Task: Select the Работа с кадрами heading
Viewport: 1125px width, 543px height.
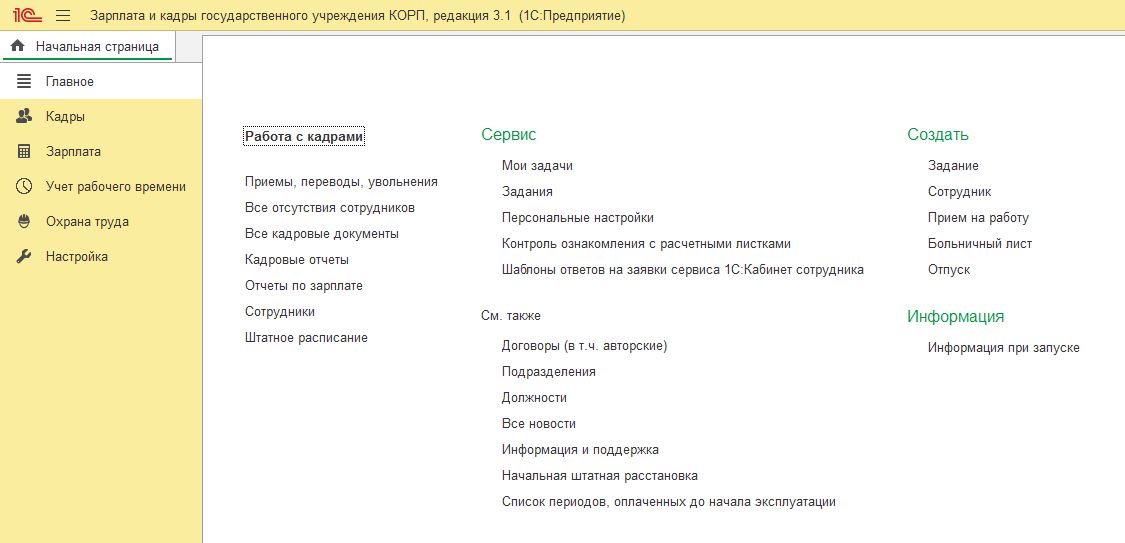Action: tap(304, 136)
